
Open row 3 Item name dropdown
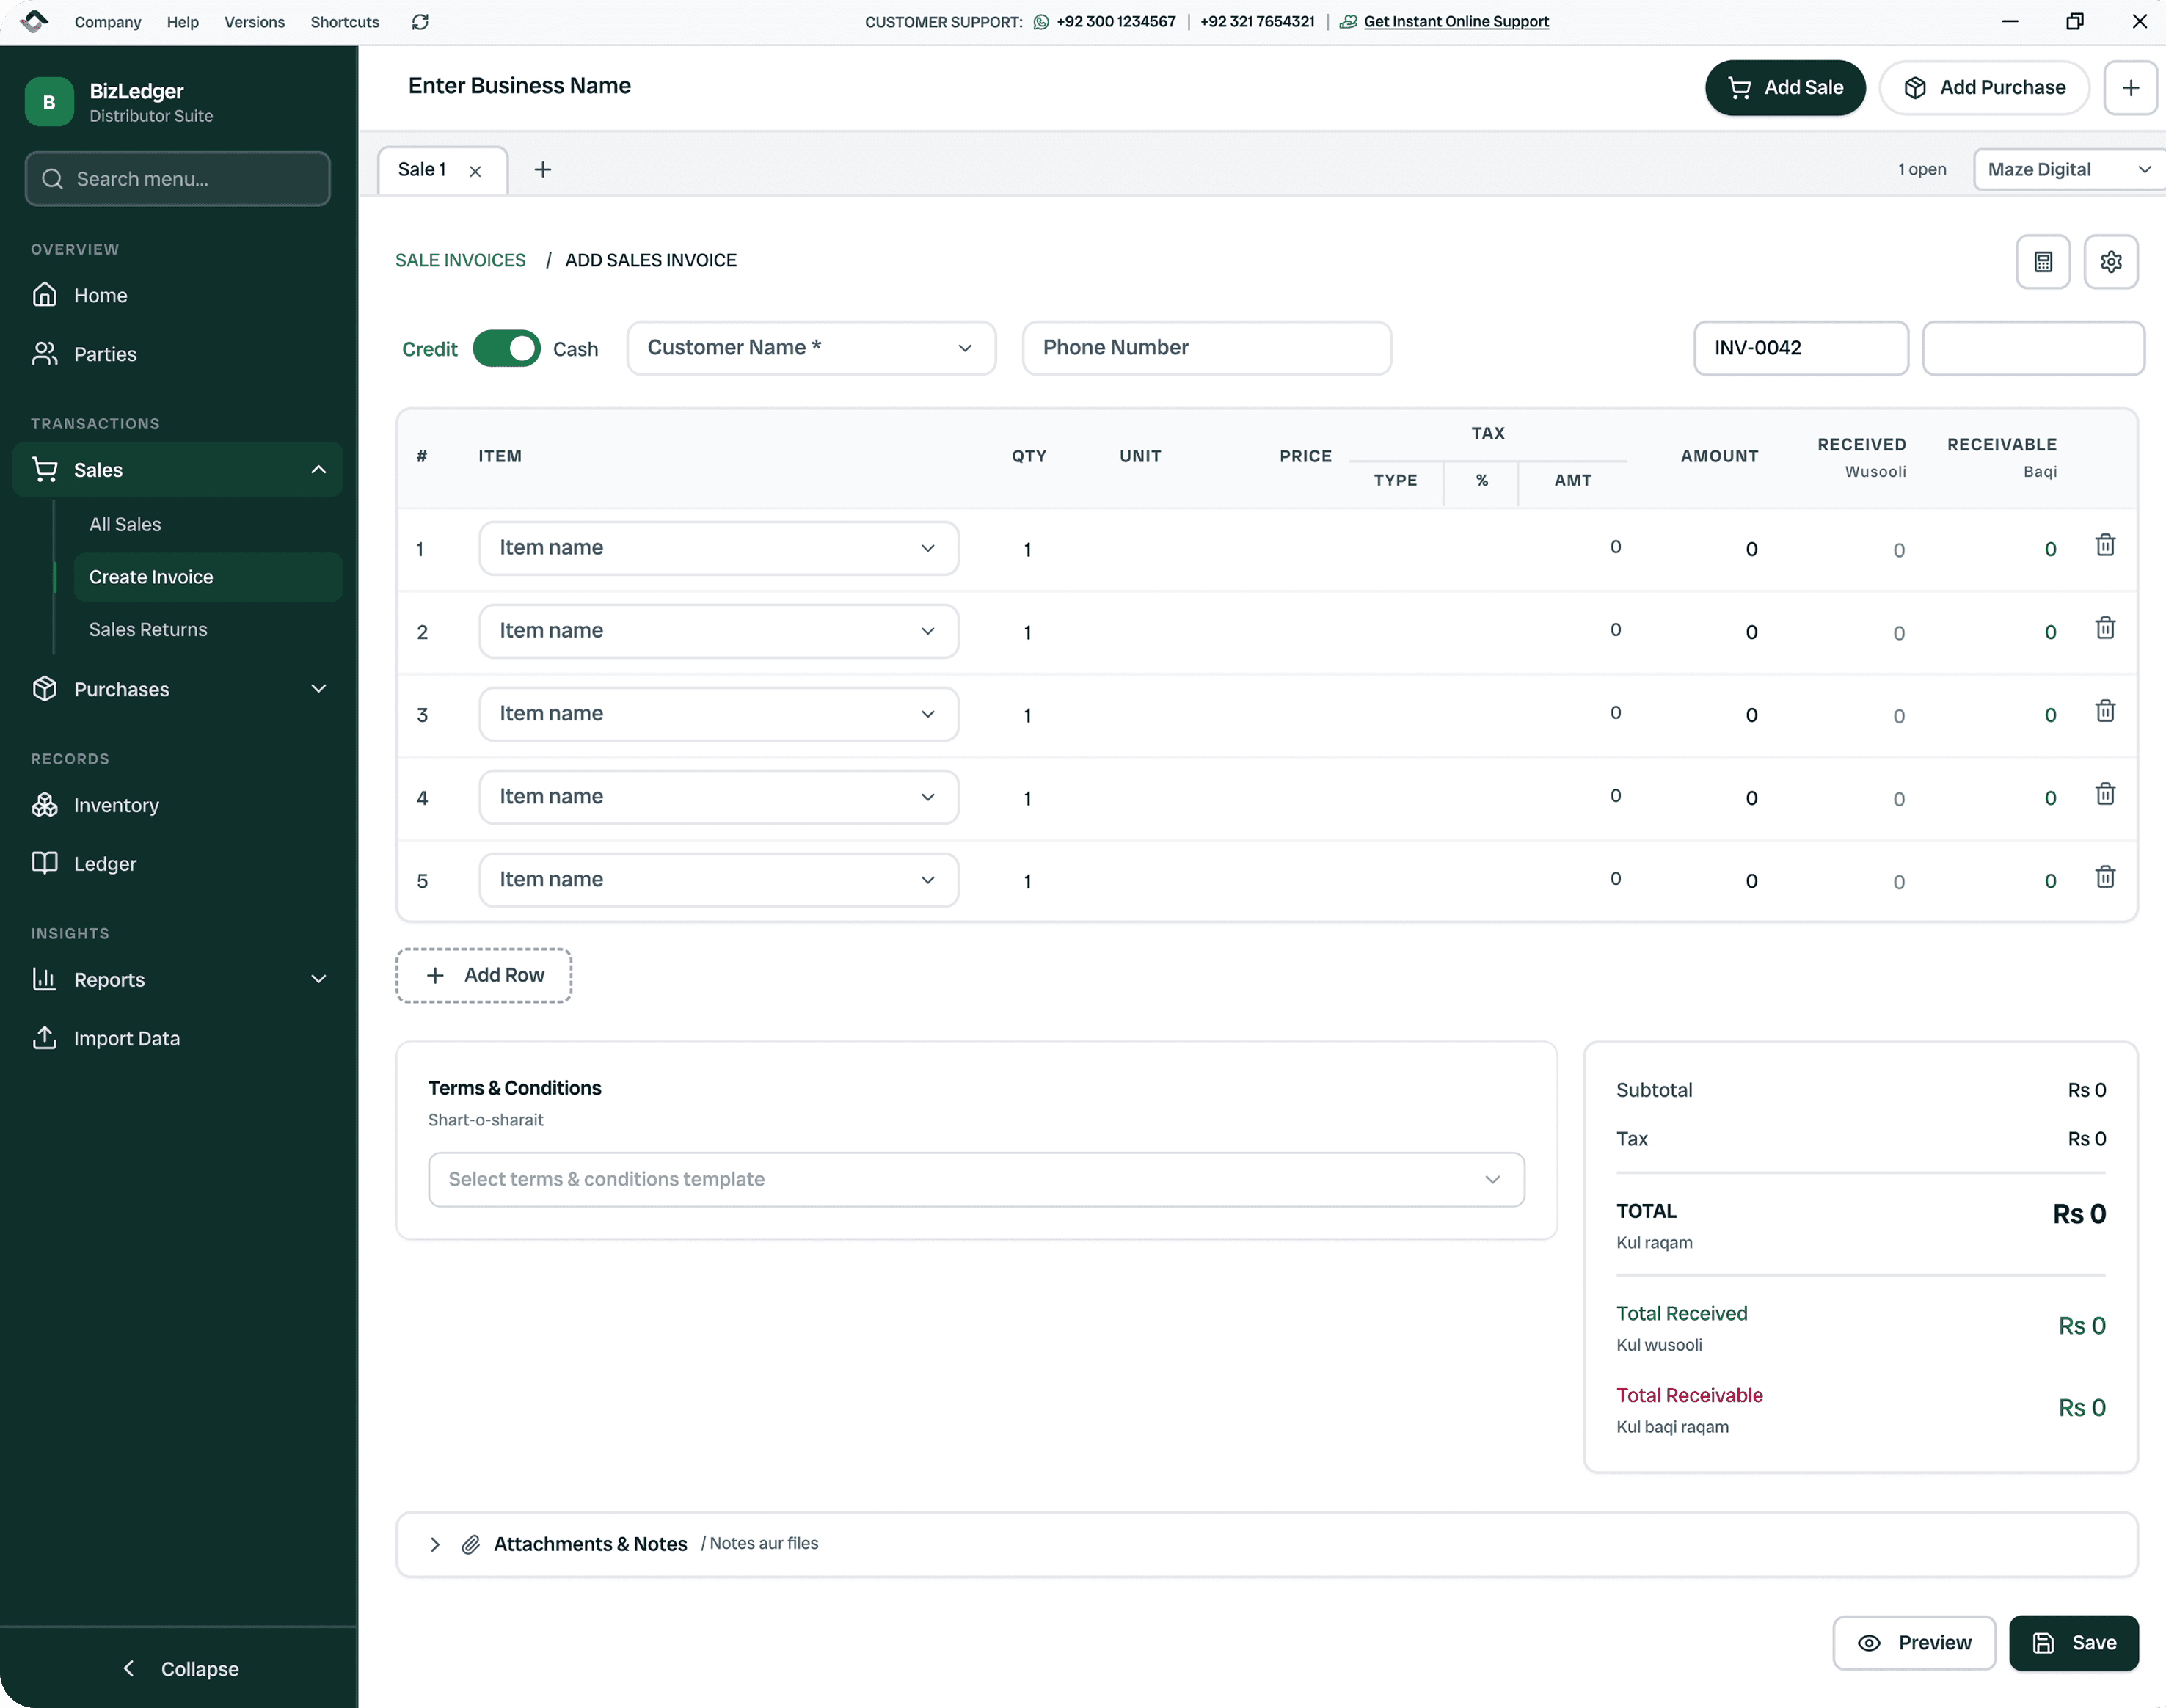(x=718, y=714)
